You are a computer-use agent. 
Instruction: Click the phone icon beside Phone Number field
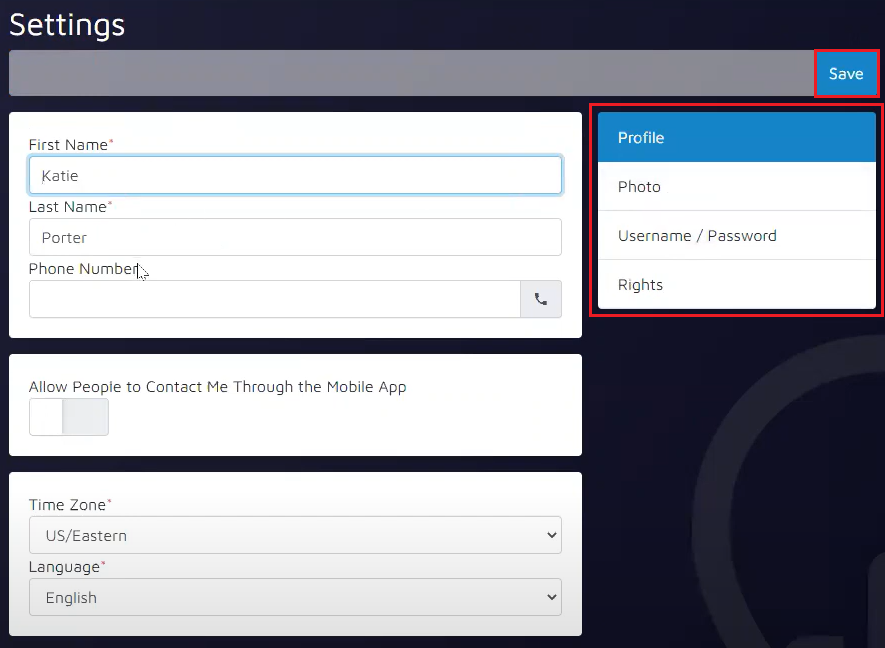pos(541,299)
